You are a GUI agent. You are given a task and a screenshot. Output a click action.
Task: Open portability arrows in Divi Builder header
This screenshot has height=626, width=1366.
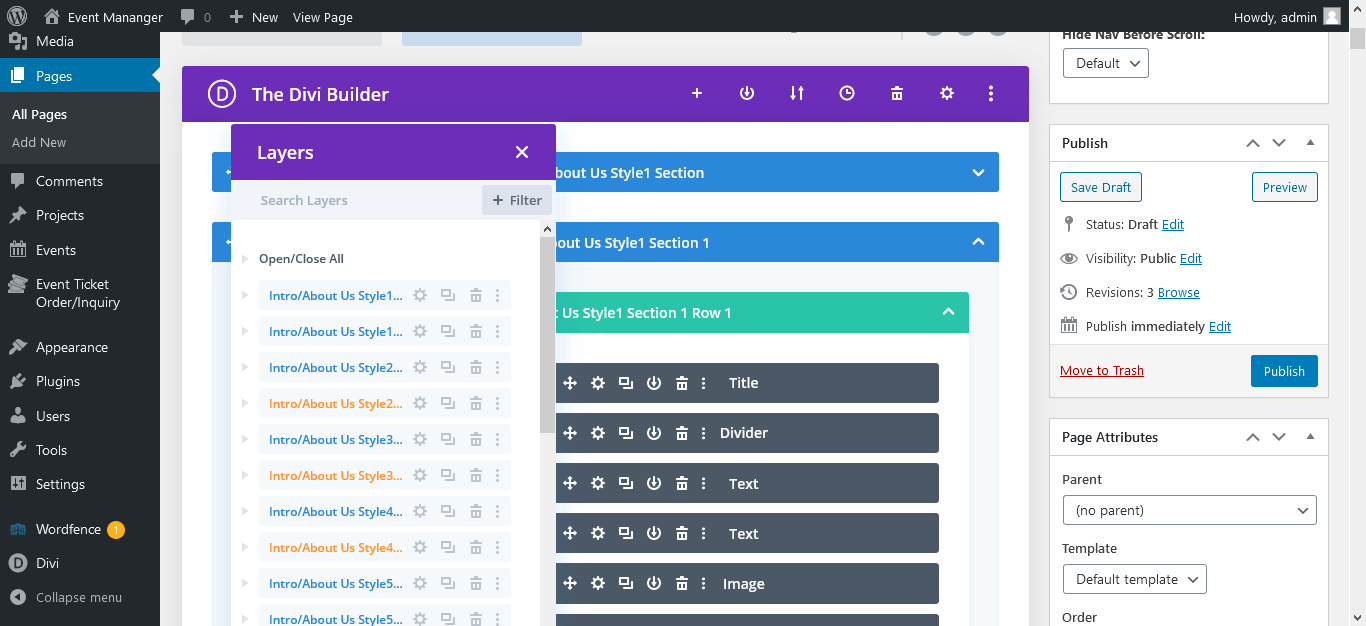pos(797,93)
